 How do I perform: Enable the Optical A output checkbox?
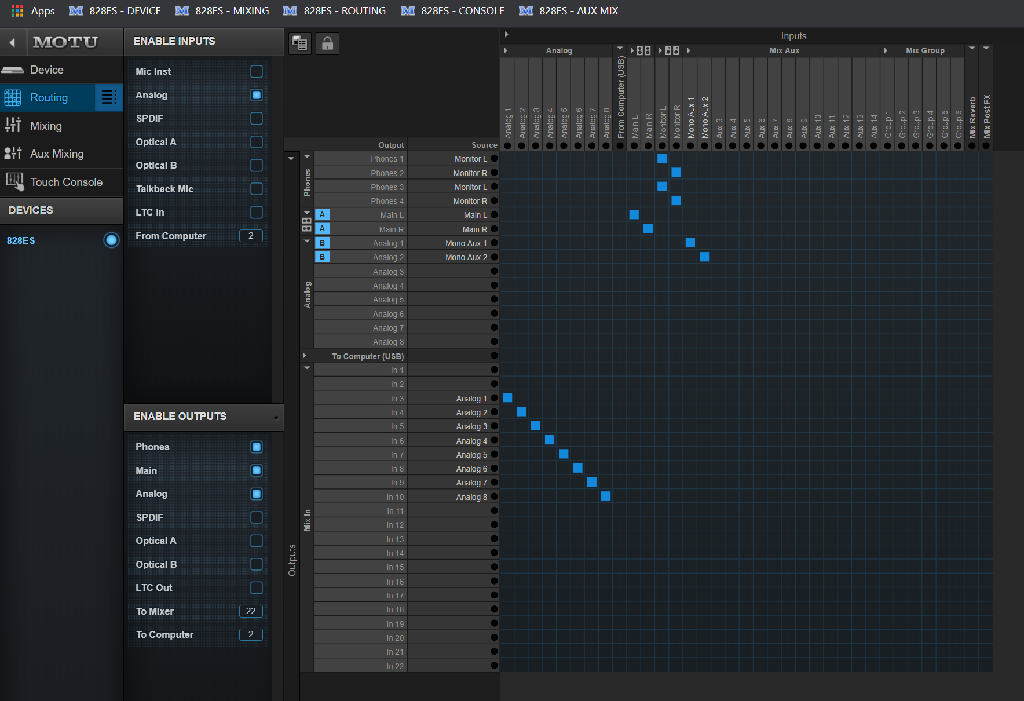[x=257, y=541]
